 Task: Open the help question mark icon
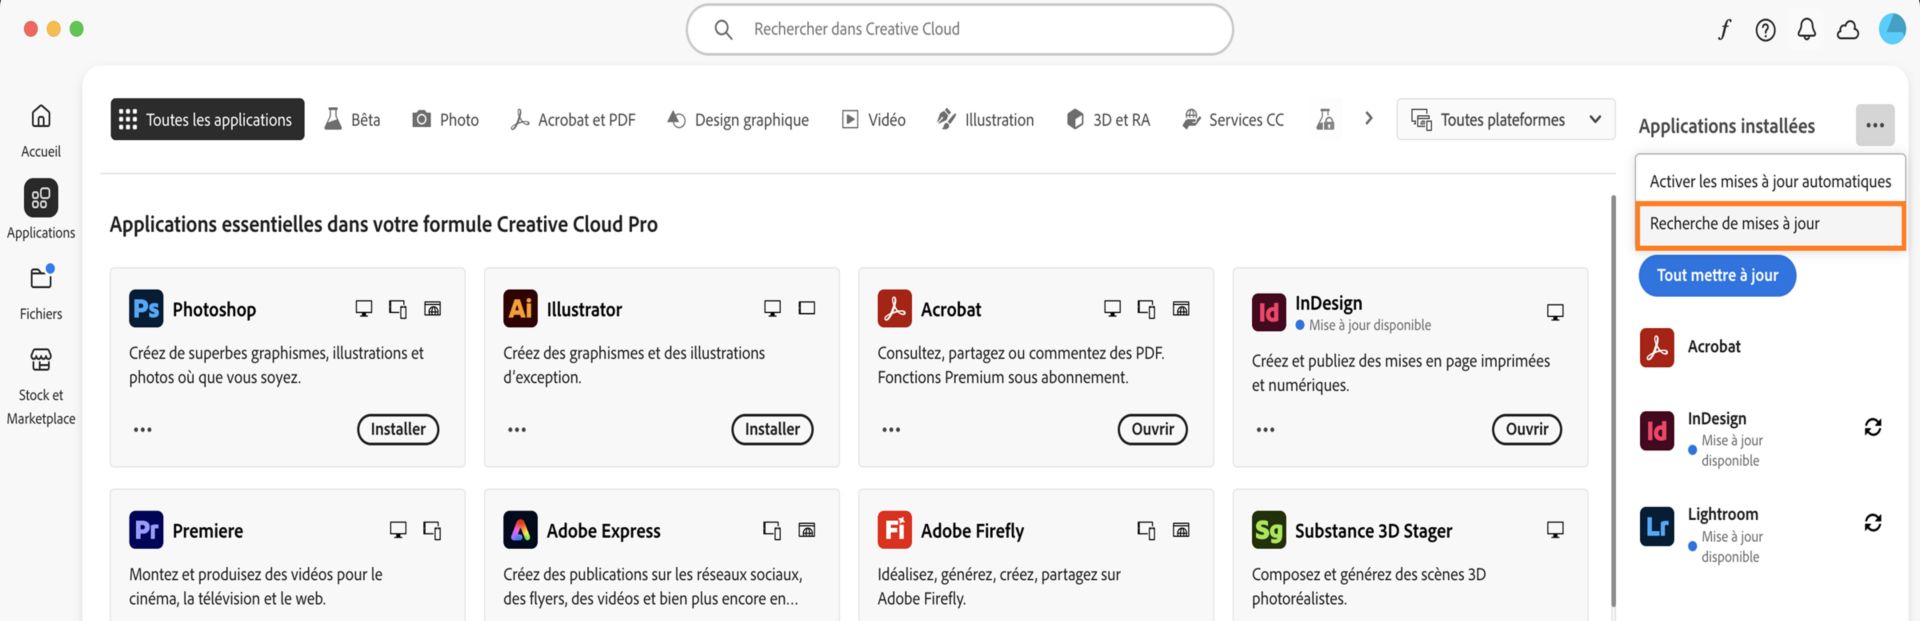[x=1766, y=30]
